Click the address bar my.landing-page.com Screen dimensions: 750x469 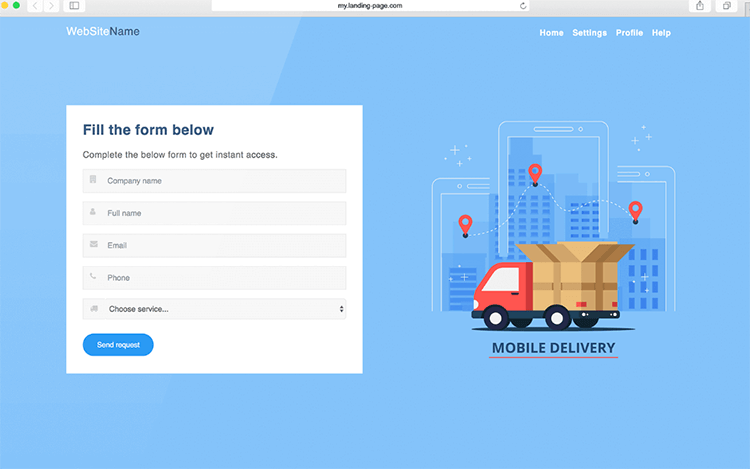[370, 6]
